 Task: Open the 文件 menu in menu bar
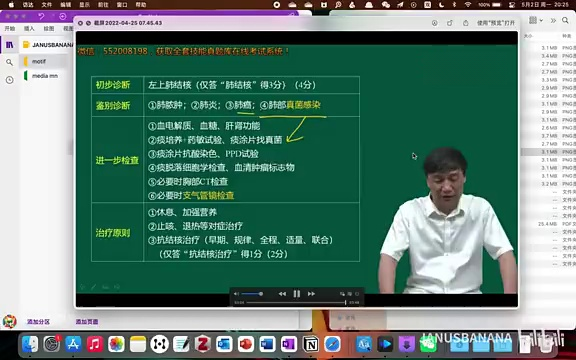tap(47, 5)
